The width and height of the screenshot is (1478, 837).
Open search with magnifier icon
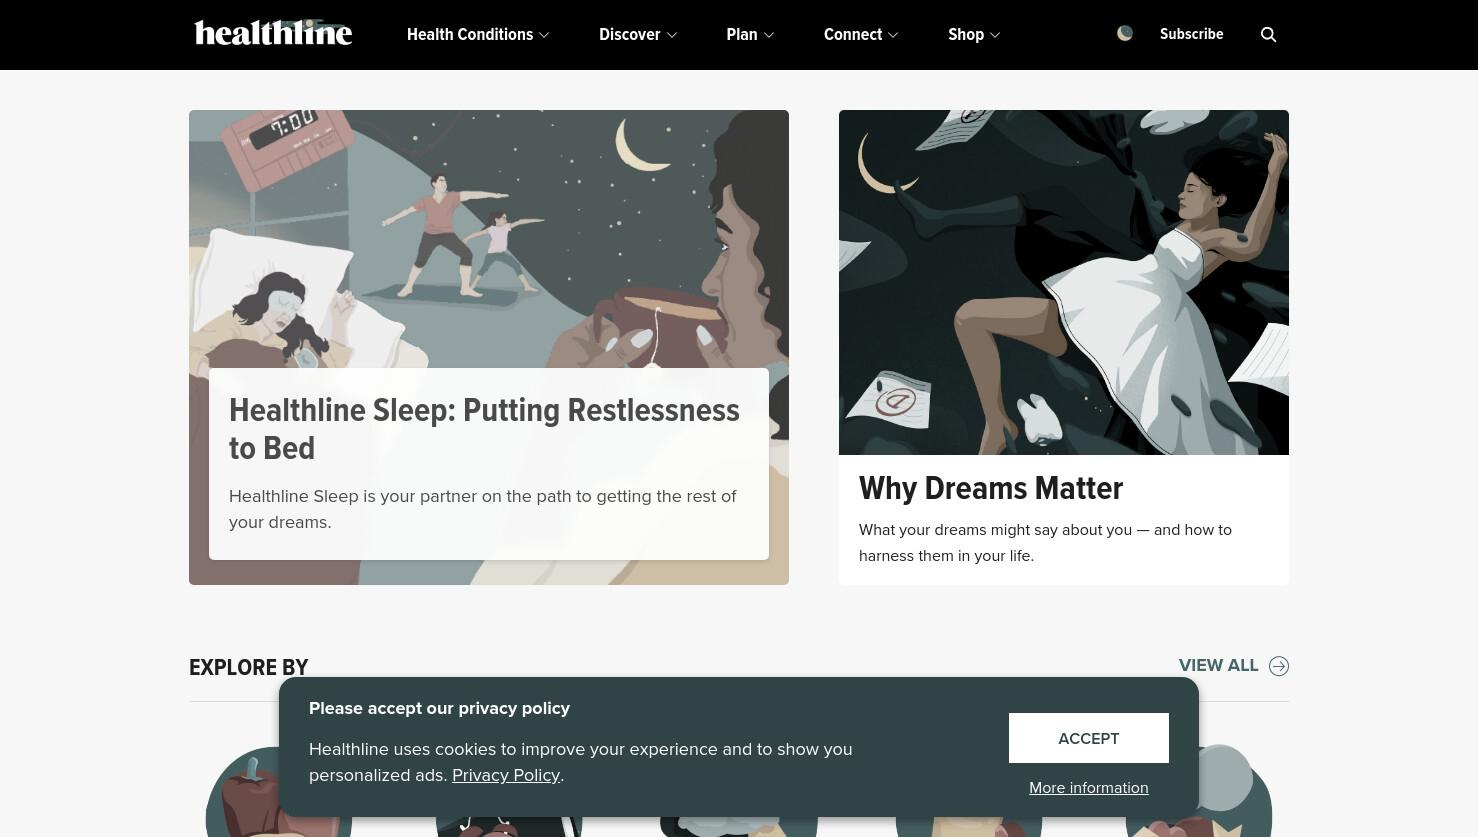coord(1268,35)
